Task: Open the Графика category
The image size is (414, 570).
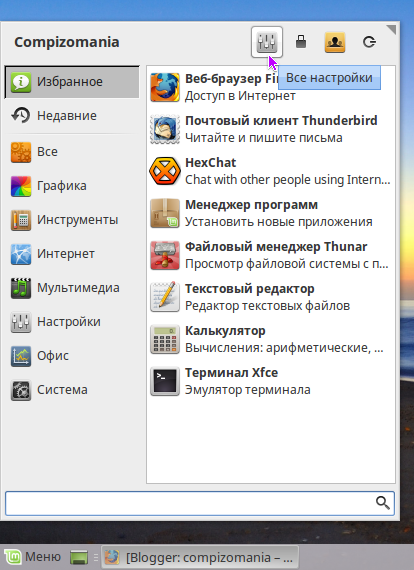Action: 72,186
